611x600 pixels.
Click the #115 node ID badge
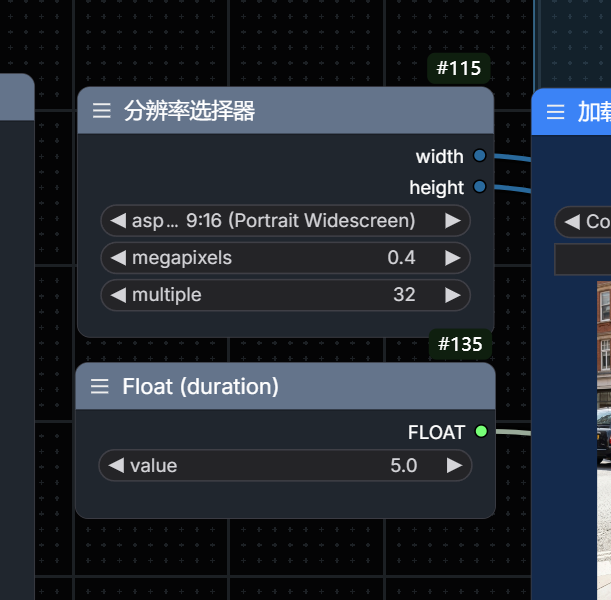point(459,68)
